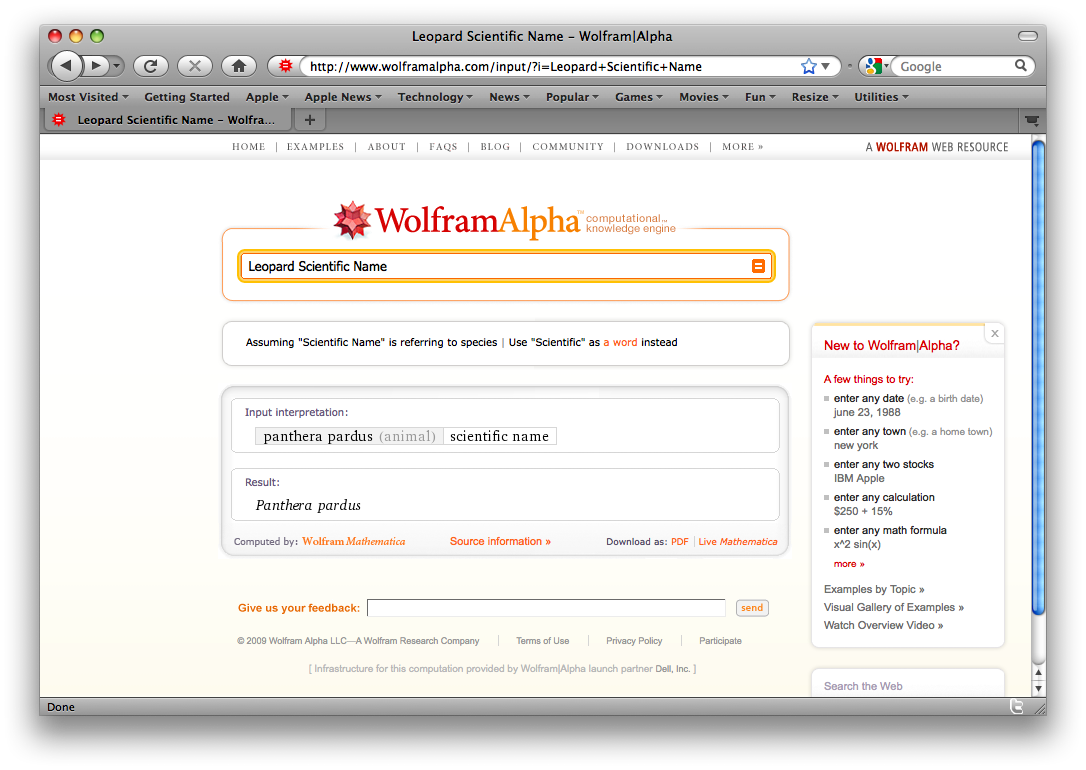Show all tabs list icon
Viewport: 1086px width, 770px height.
[1032, 120]
